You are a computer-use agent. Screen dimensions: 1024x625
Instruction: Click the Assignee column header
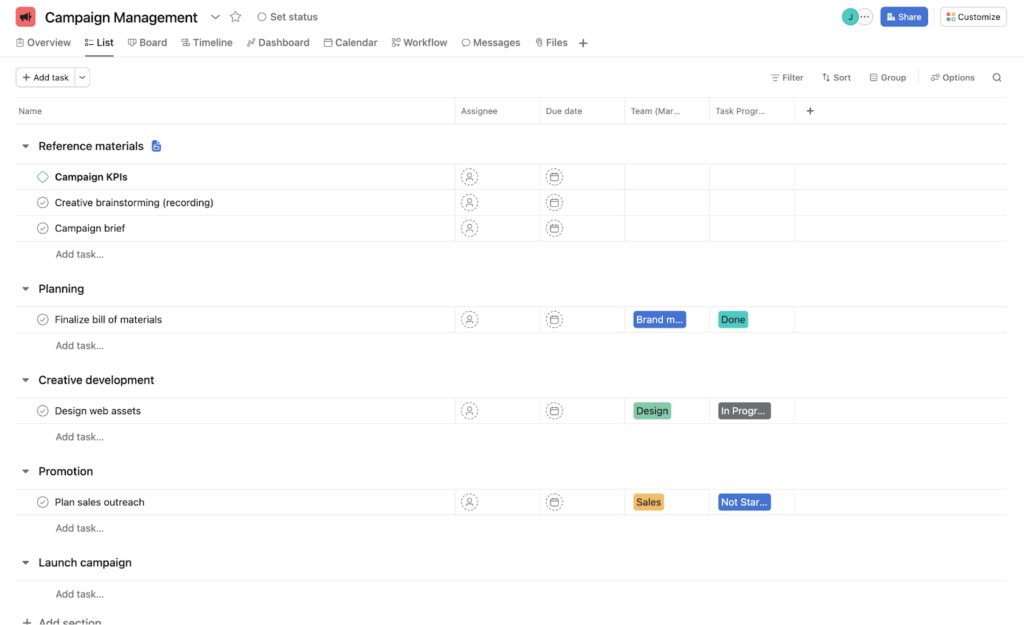click(497, 111)
